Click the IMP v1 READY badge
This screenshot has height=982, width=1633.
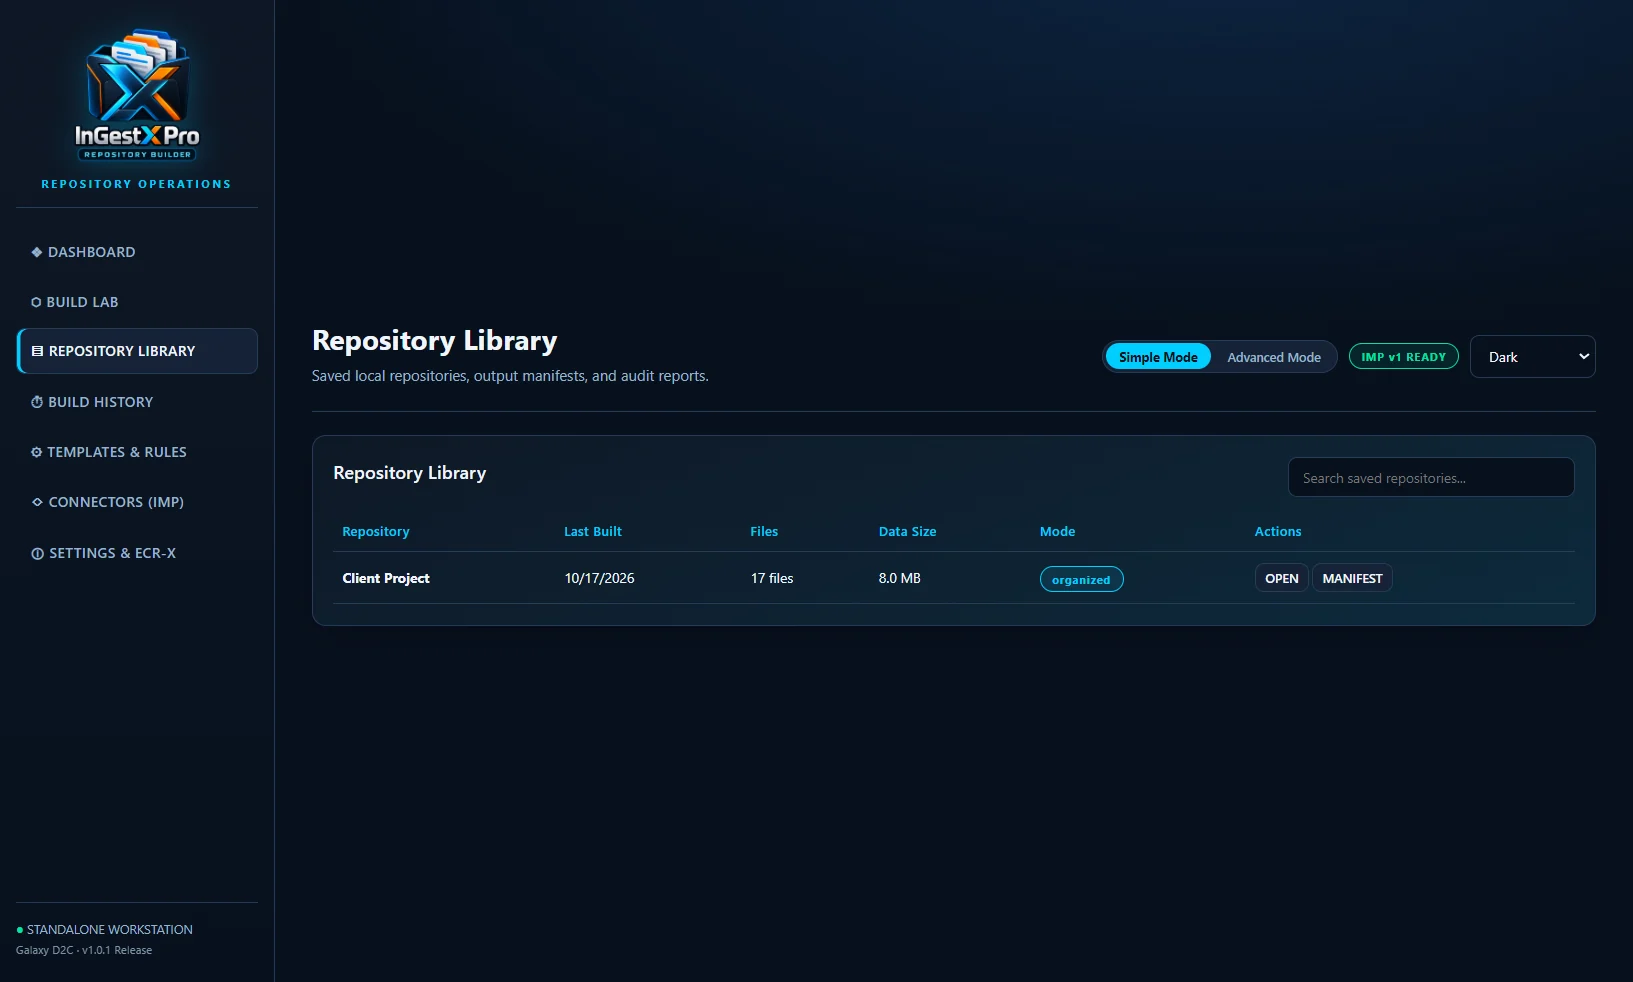[x=1404, y=357]
